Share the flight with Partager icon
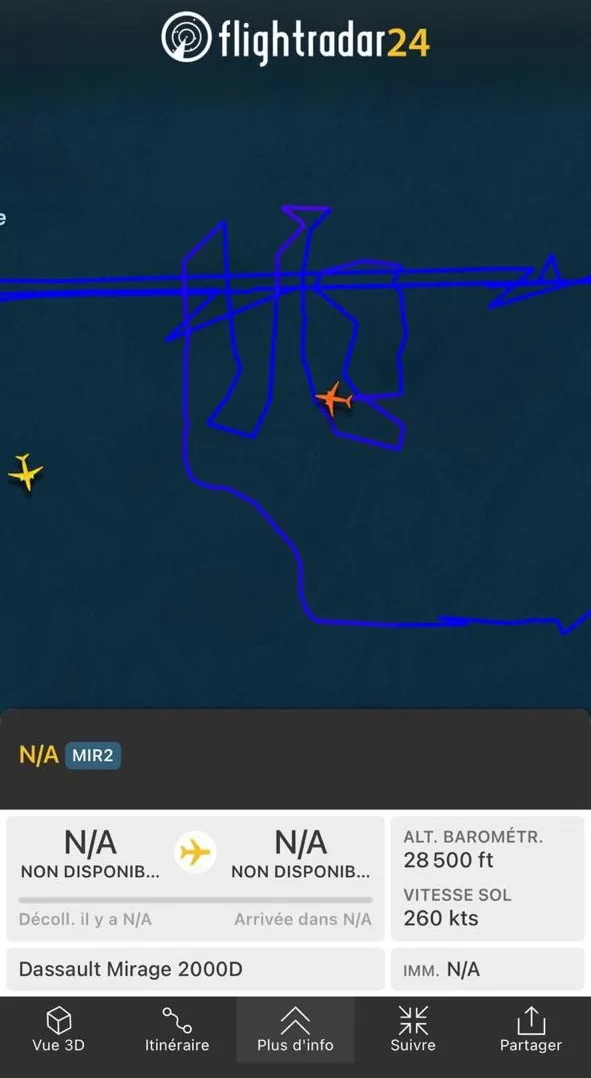This screenshot has width=591, height=1078. click(x=531, y=1020)
